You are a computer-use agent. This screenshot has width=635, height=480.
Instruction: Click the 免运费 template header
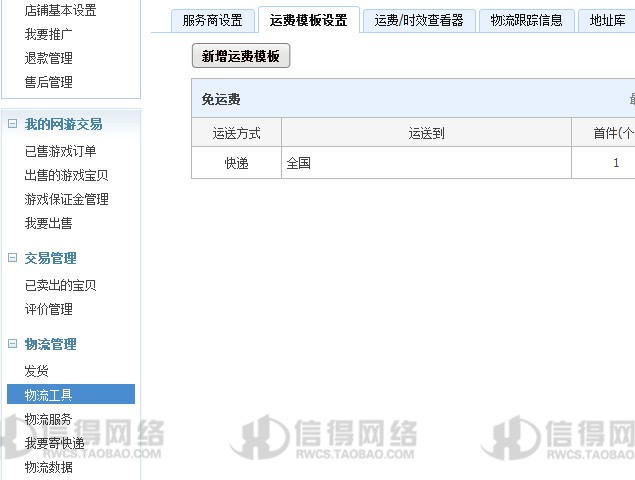[x=221, y=99]
